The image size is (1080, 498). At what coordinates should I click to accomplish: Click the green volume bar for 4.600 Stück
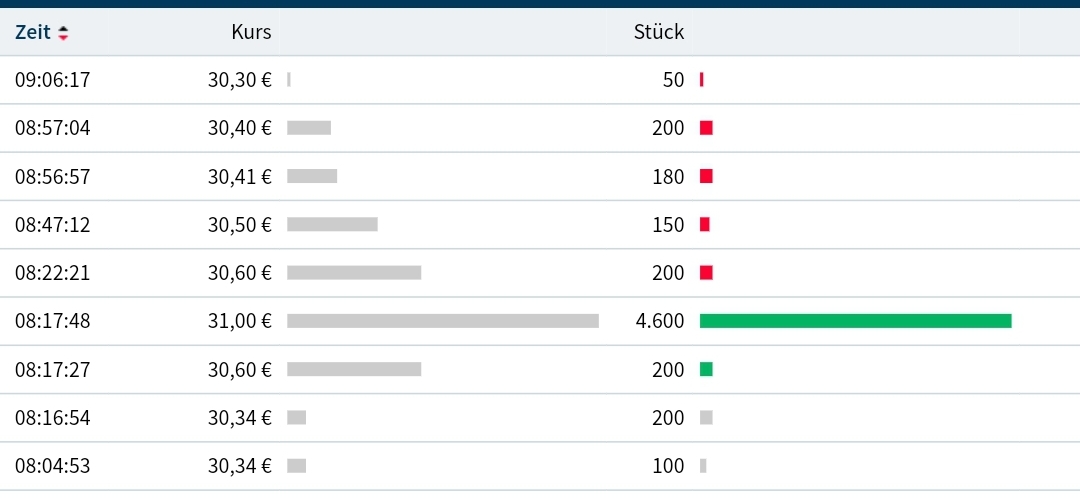click(x=855, y=321)
